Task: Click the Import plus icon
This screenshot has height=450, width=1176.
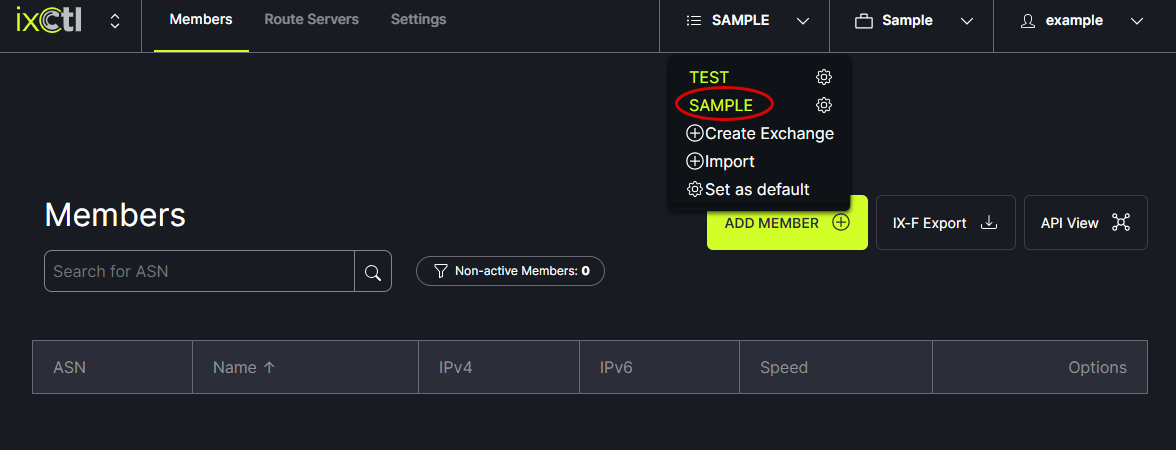Action: (x=695, y=161)
